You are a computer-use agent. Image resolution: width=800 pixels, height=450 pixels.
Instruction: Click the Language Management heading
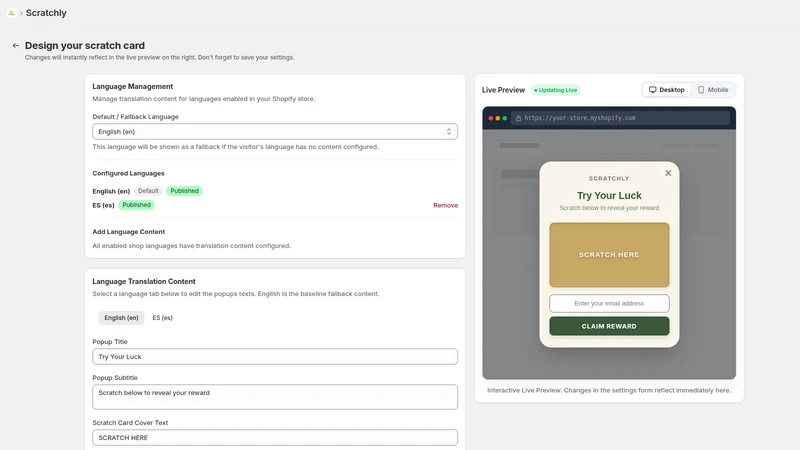[133, 86]
